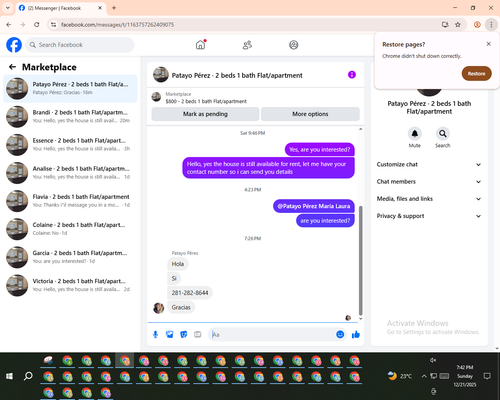Open the profile account icon in navigation
The width and height of the screenshot is (500, 400).
294,45
